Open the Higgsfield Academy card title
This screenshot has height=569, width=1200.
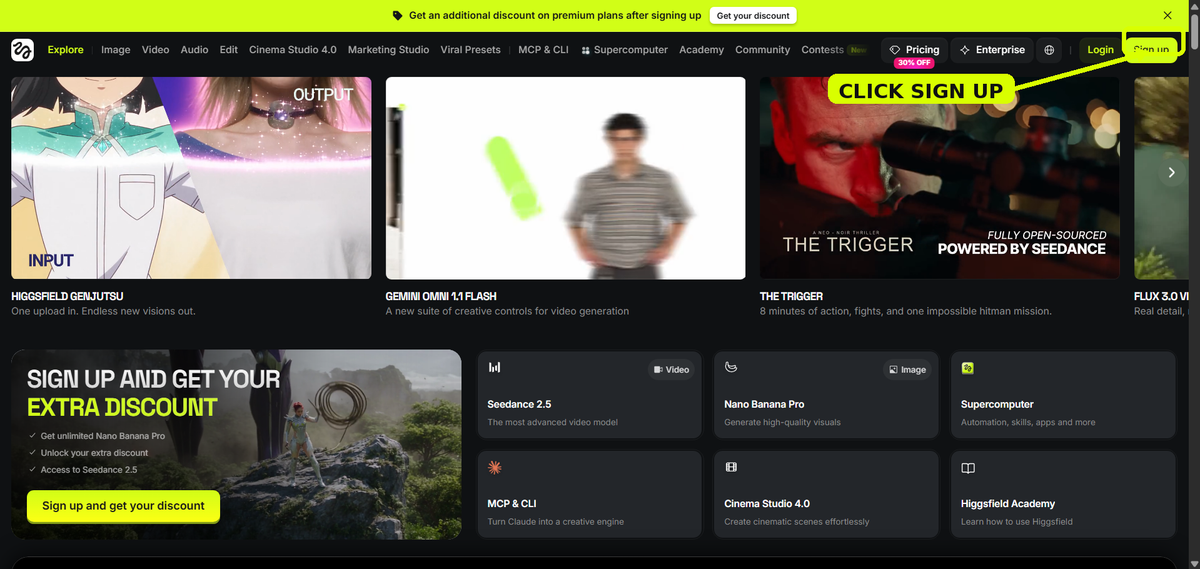(1008, 504)
